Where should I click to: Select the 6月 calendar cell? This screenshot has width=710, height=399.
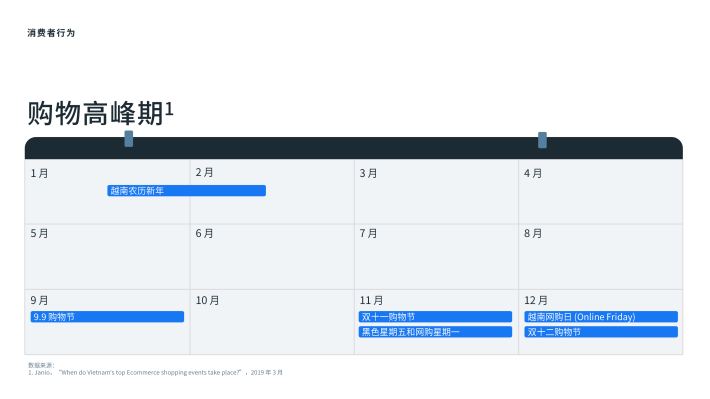click(272, 257)
